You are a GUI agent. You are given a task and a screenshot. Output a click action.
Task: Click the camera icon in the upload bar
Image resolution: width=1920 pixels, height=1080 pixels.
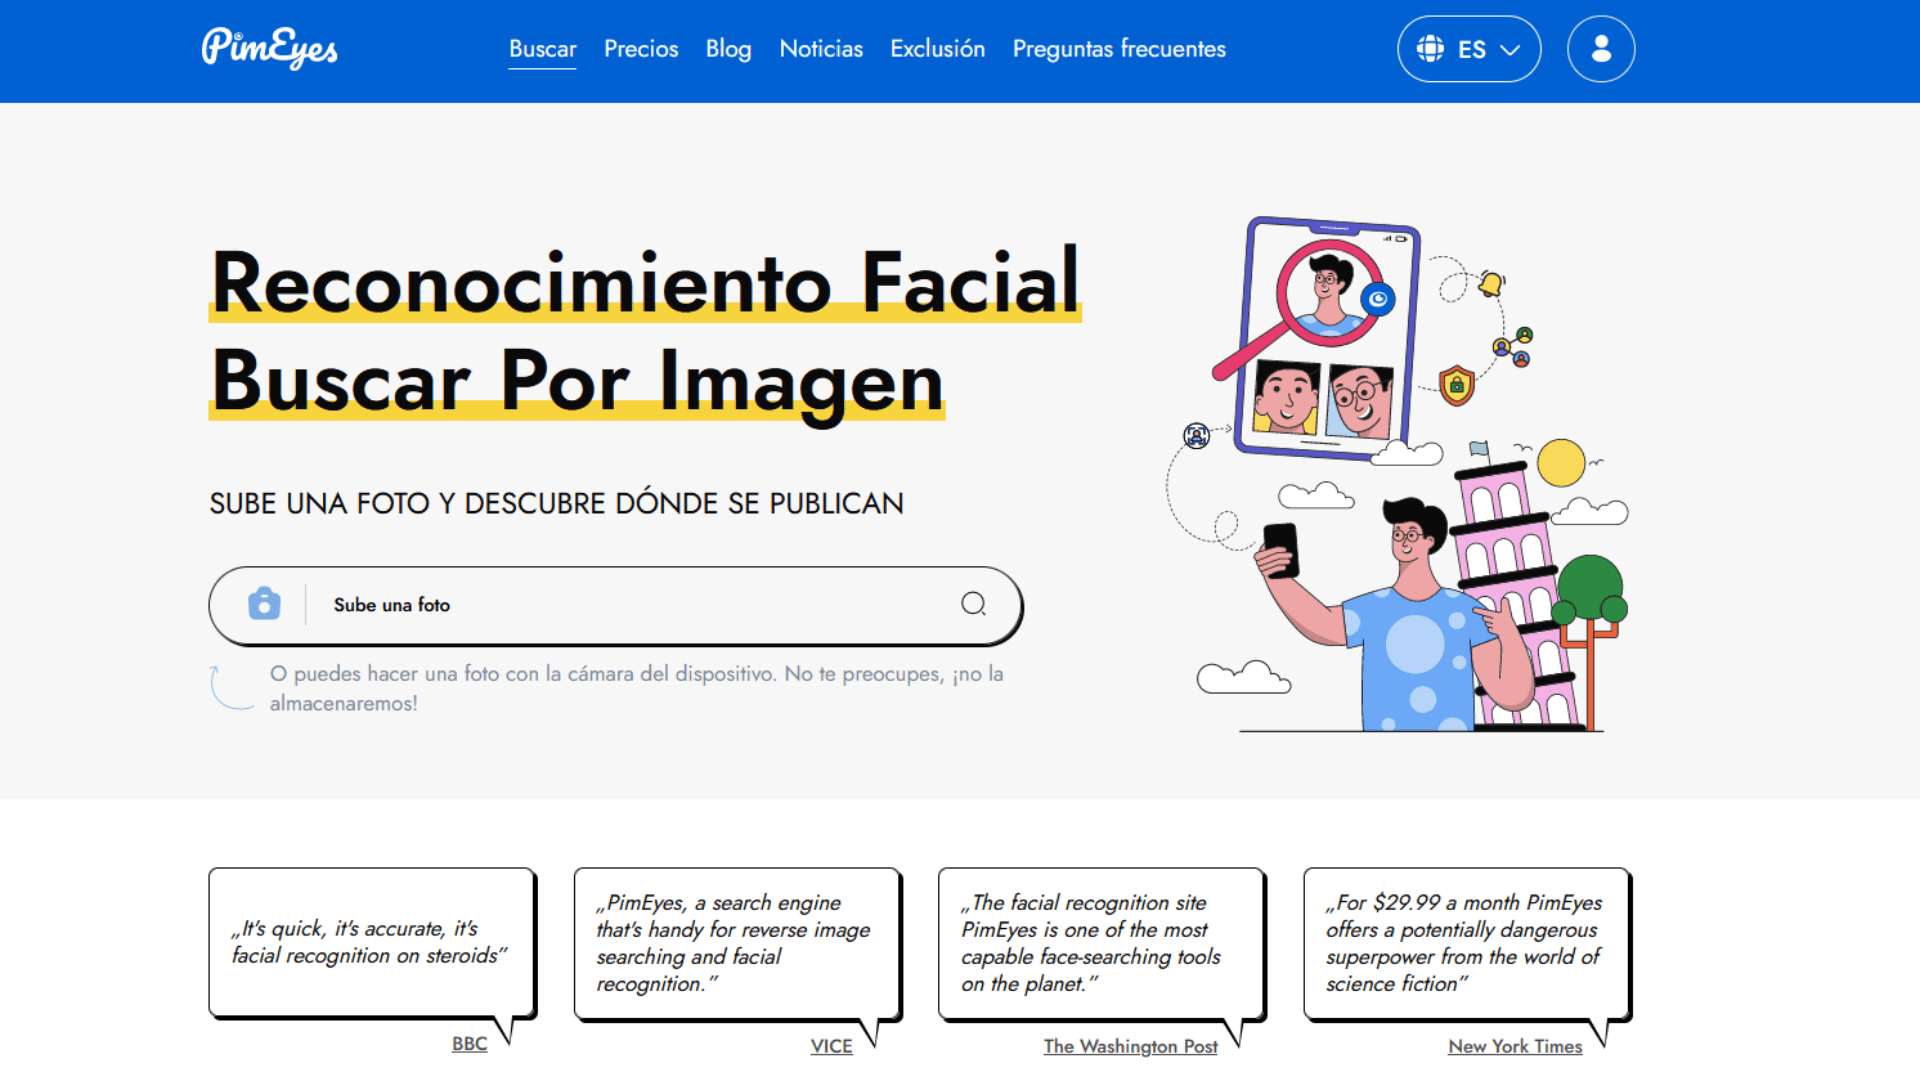point(262,605)
